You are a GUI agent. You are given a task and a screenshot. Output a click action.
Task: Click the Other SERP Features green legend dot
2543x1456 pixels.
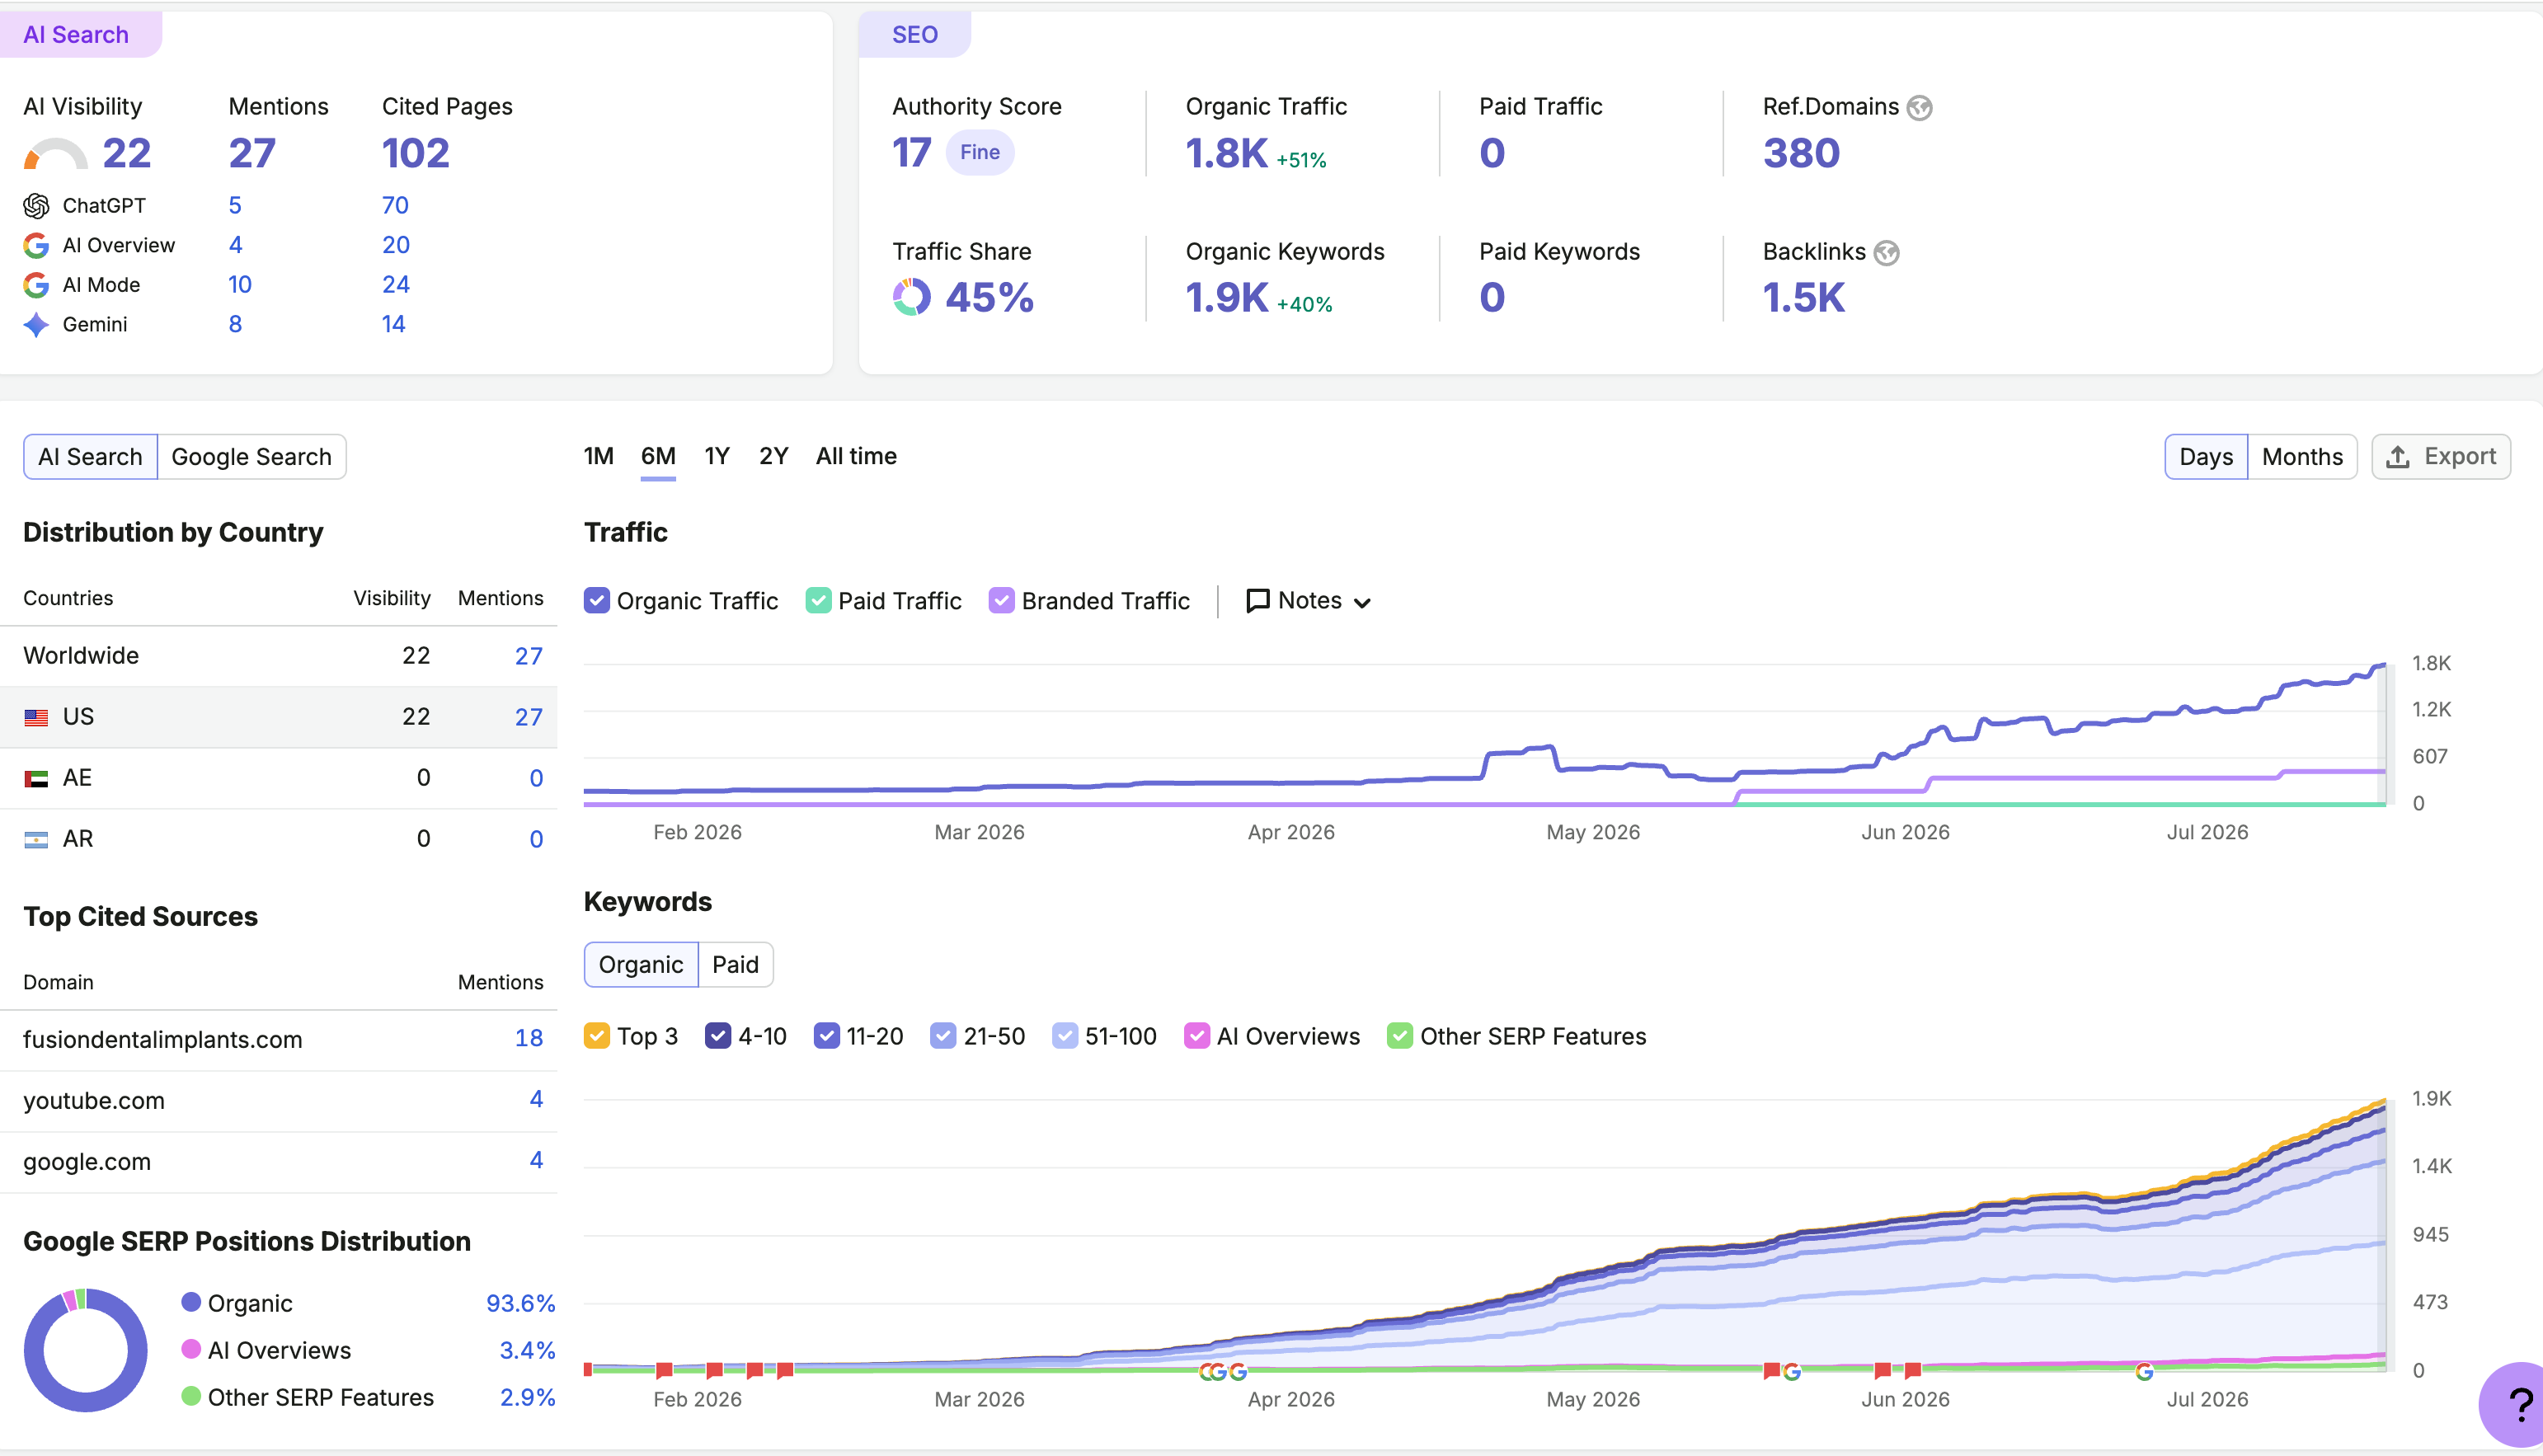(x=191, y=1396)
